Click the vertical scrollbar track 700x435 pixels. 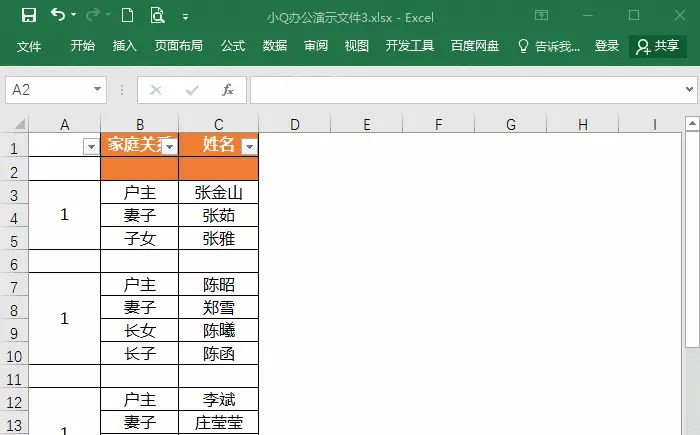pos(692,391)
